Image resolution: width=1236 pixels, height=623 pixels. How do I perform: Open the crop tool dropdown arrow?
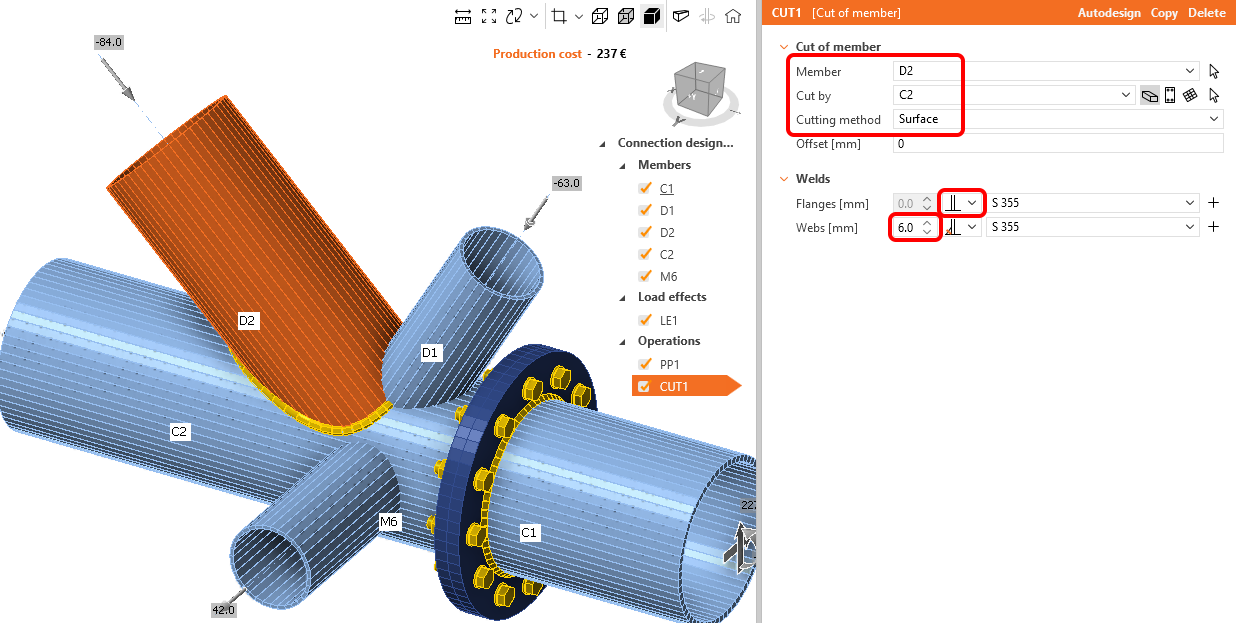click(579, 16)
